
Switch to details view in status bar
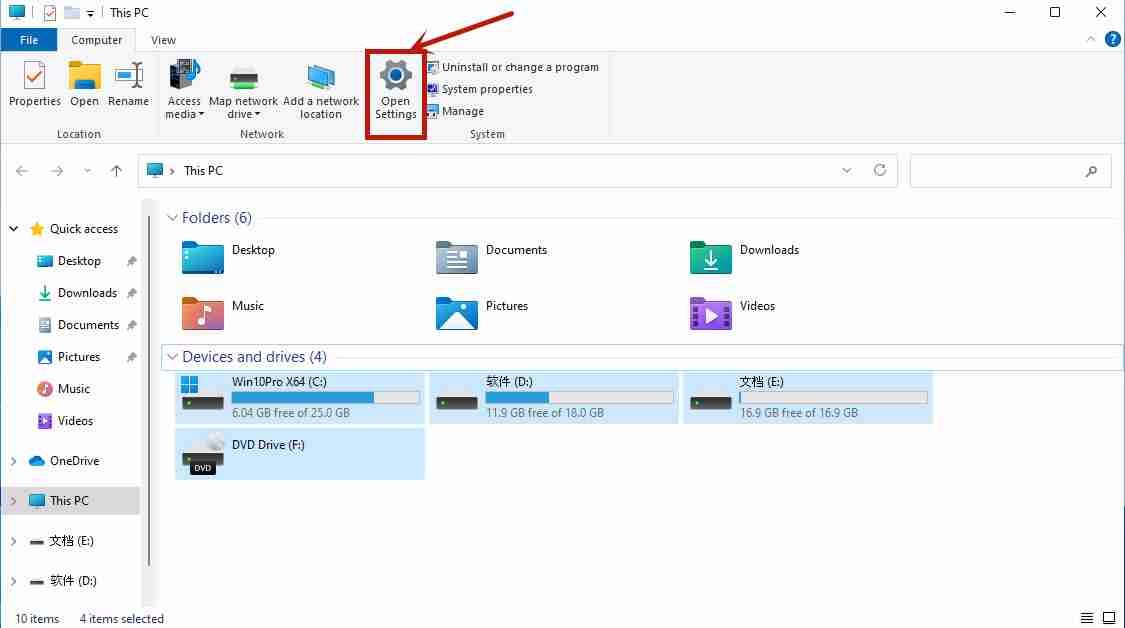pos(1087,617)
